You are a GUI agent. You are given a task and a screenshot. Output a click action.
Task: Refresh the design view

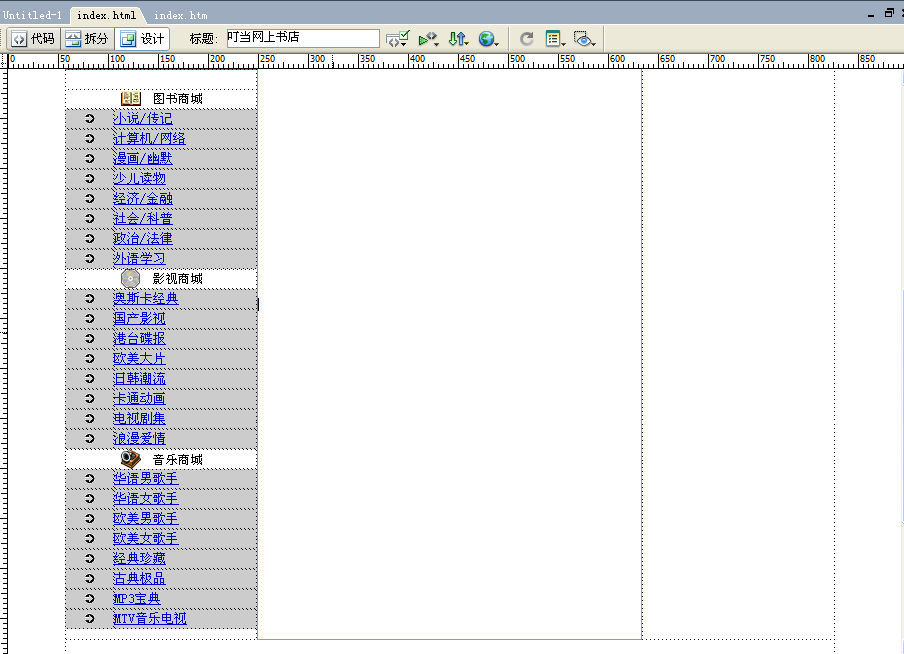(527, 39)
